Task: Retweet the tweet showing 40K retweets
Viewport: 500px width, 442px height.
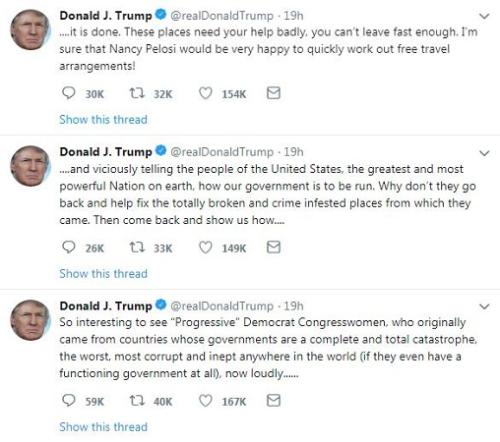Action: (137, 401)
